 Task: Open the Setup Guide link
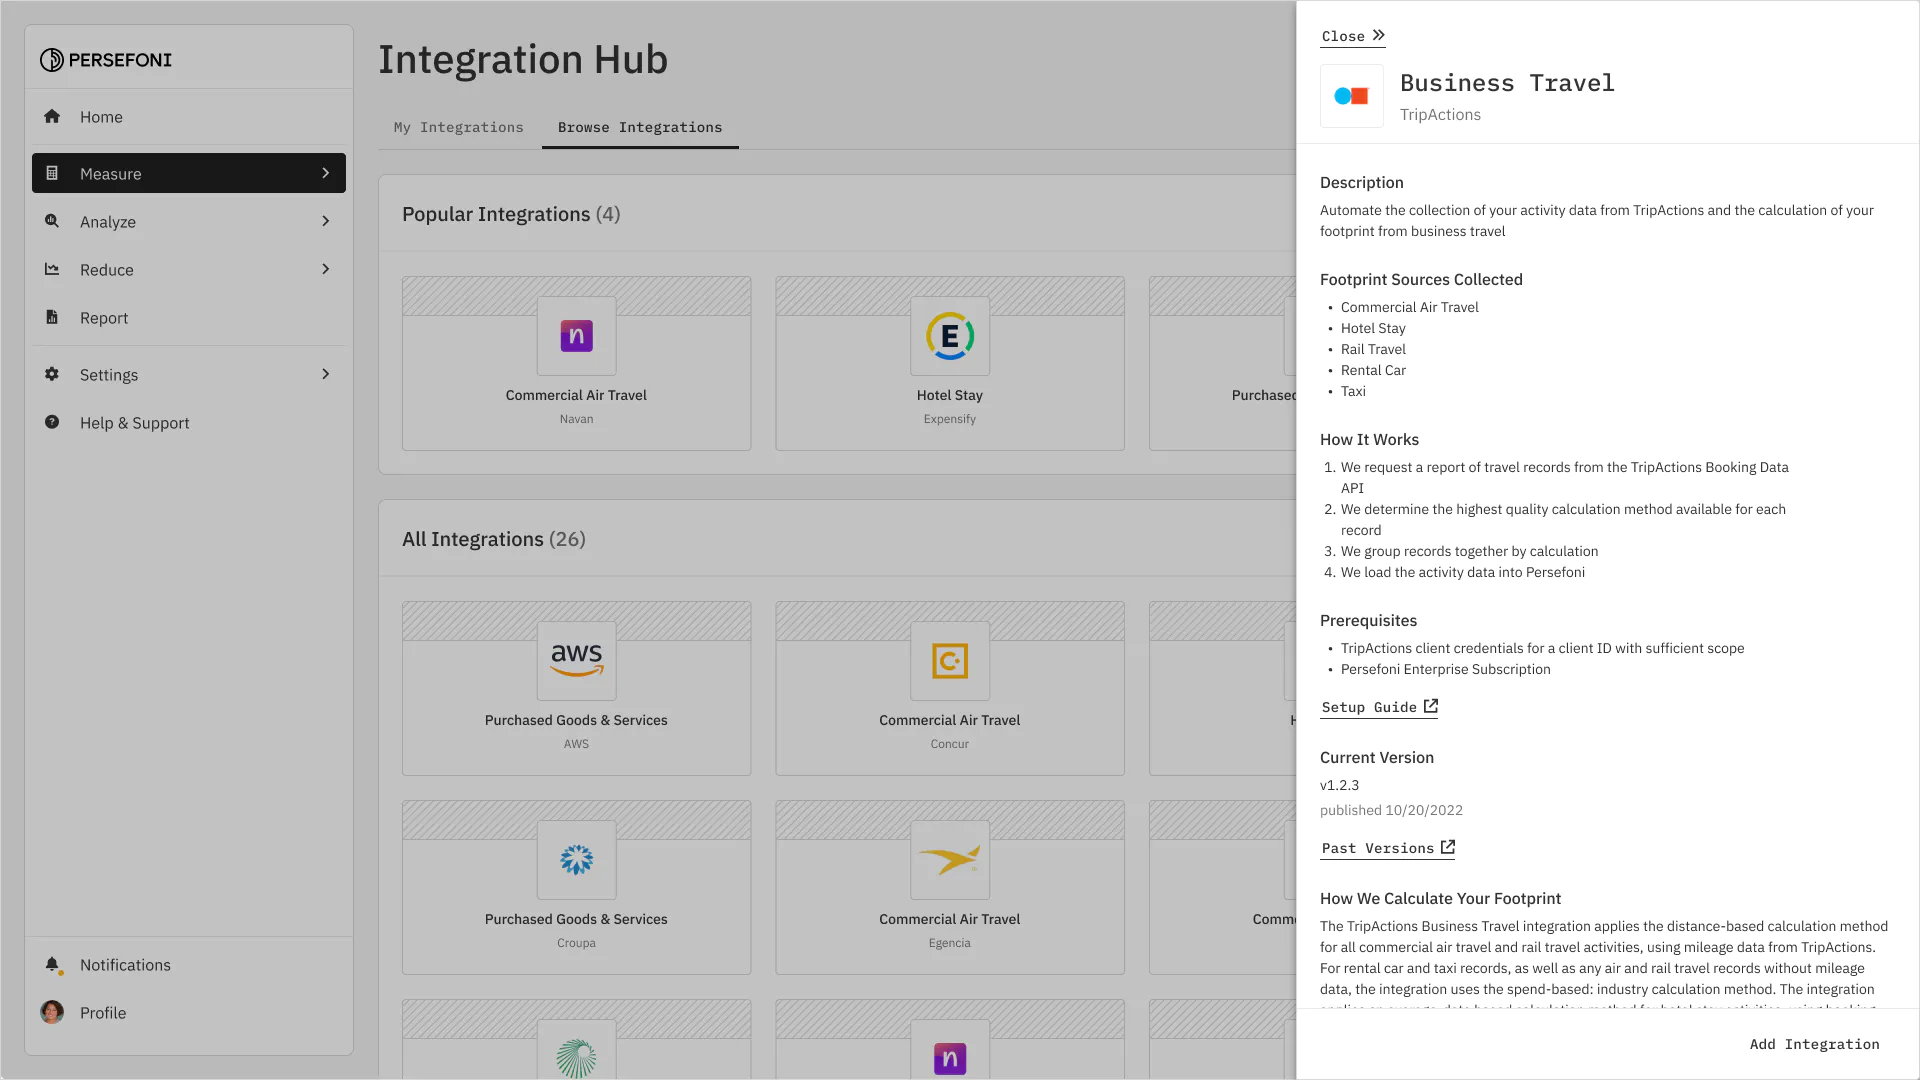[x=1378, y=707]
